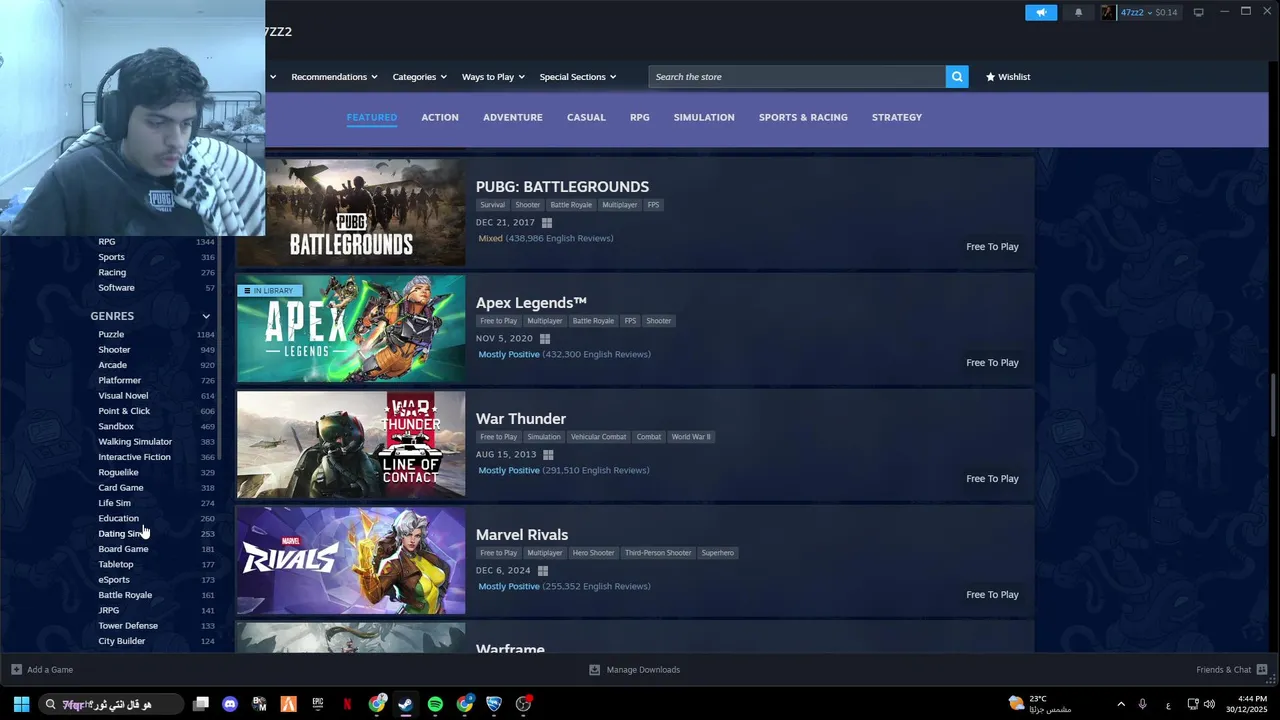This screenshot has height=720, width=1280.
Task: Open Task View in taskbar
Action: click(201, 704)
